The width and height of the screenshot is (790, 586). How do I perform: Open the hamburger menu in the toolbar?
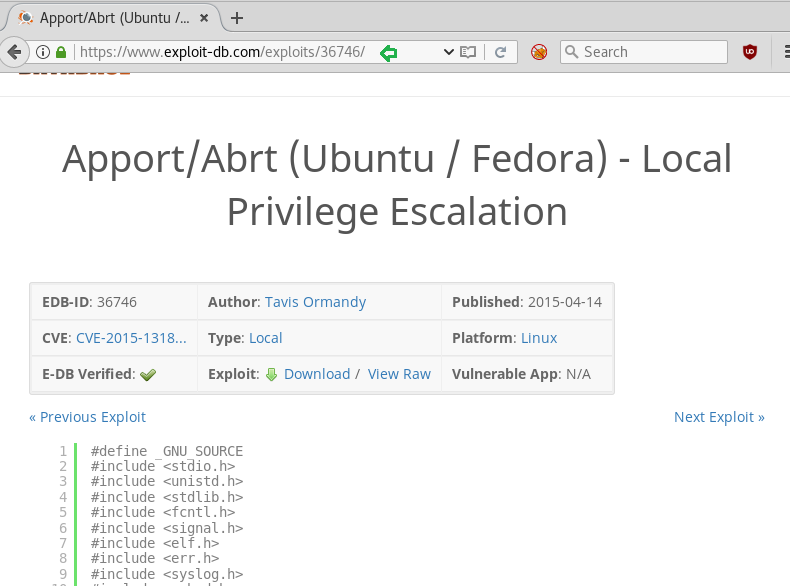click(780, 52)
